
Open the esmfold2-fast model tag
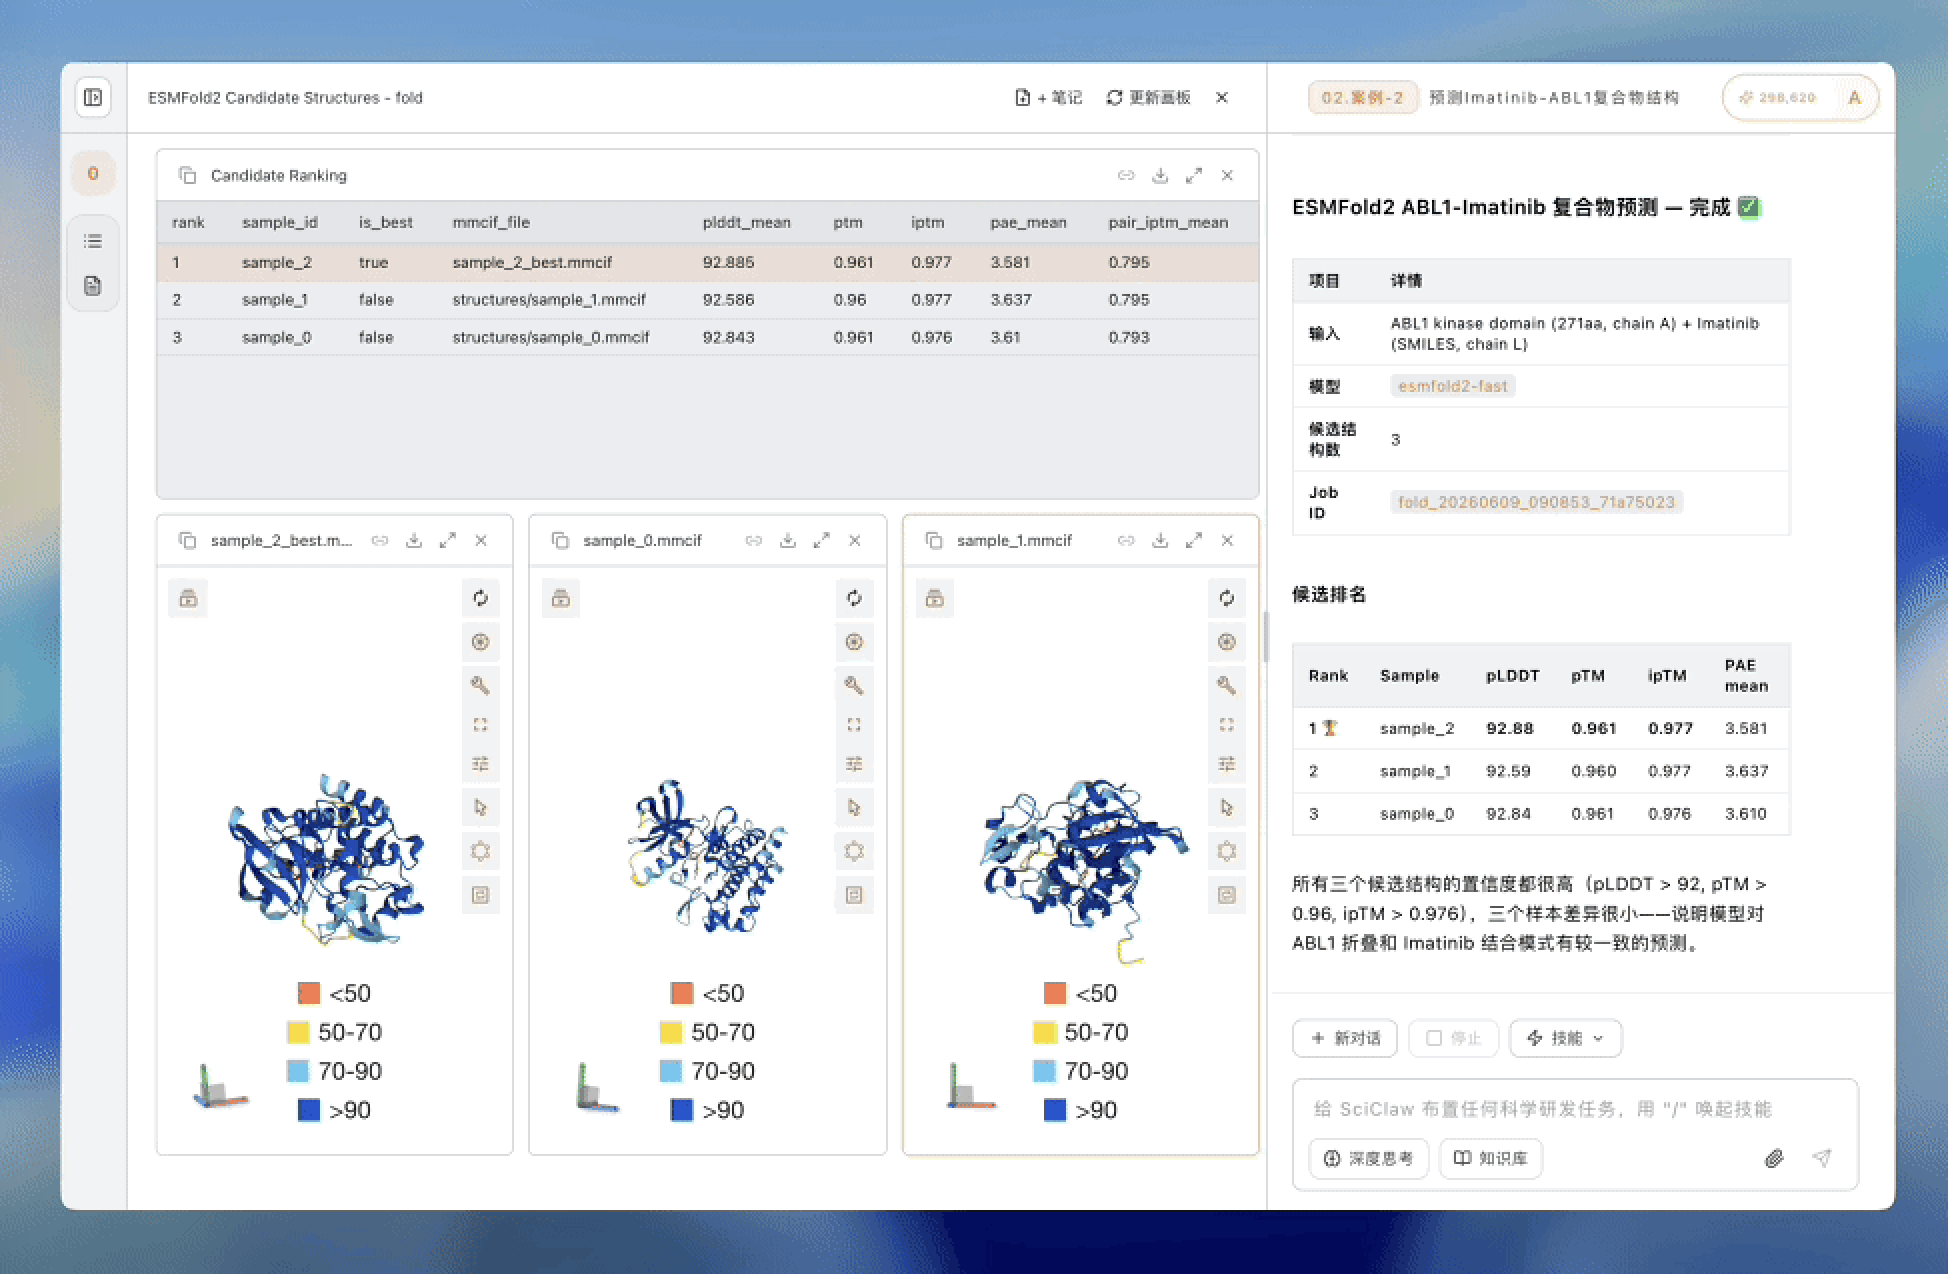1453,386
